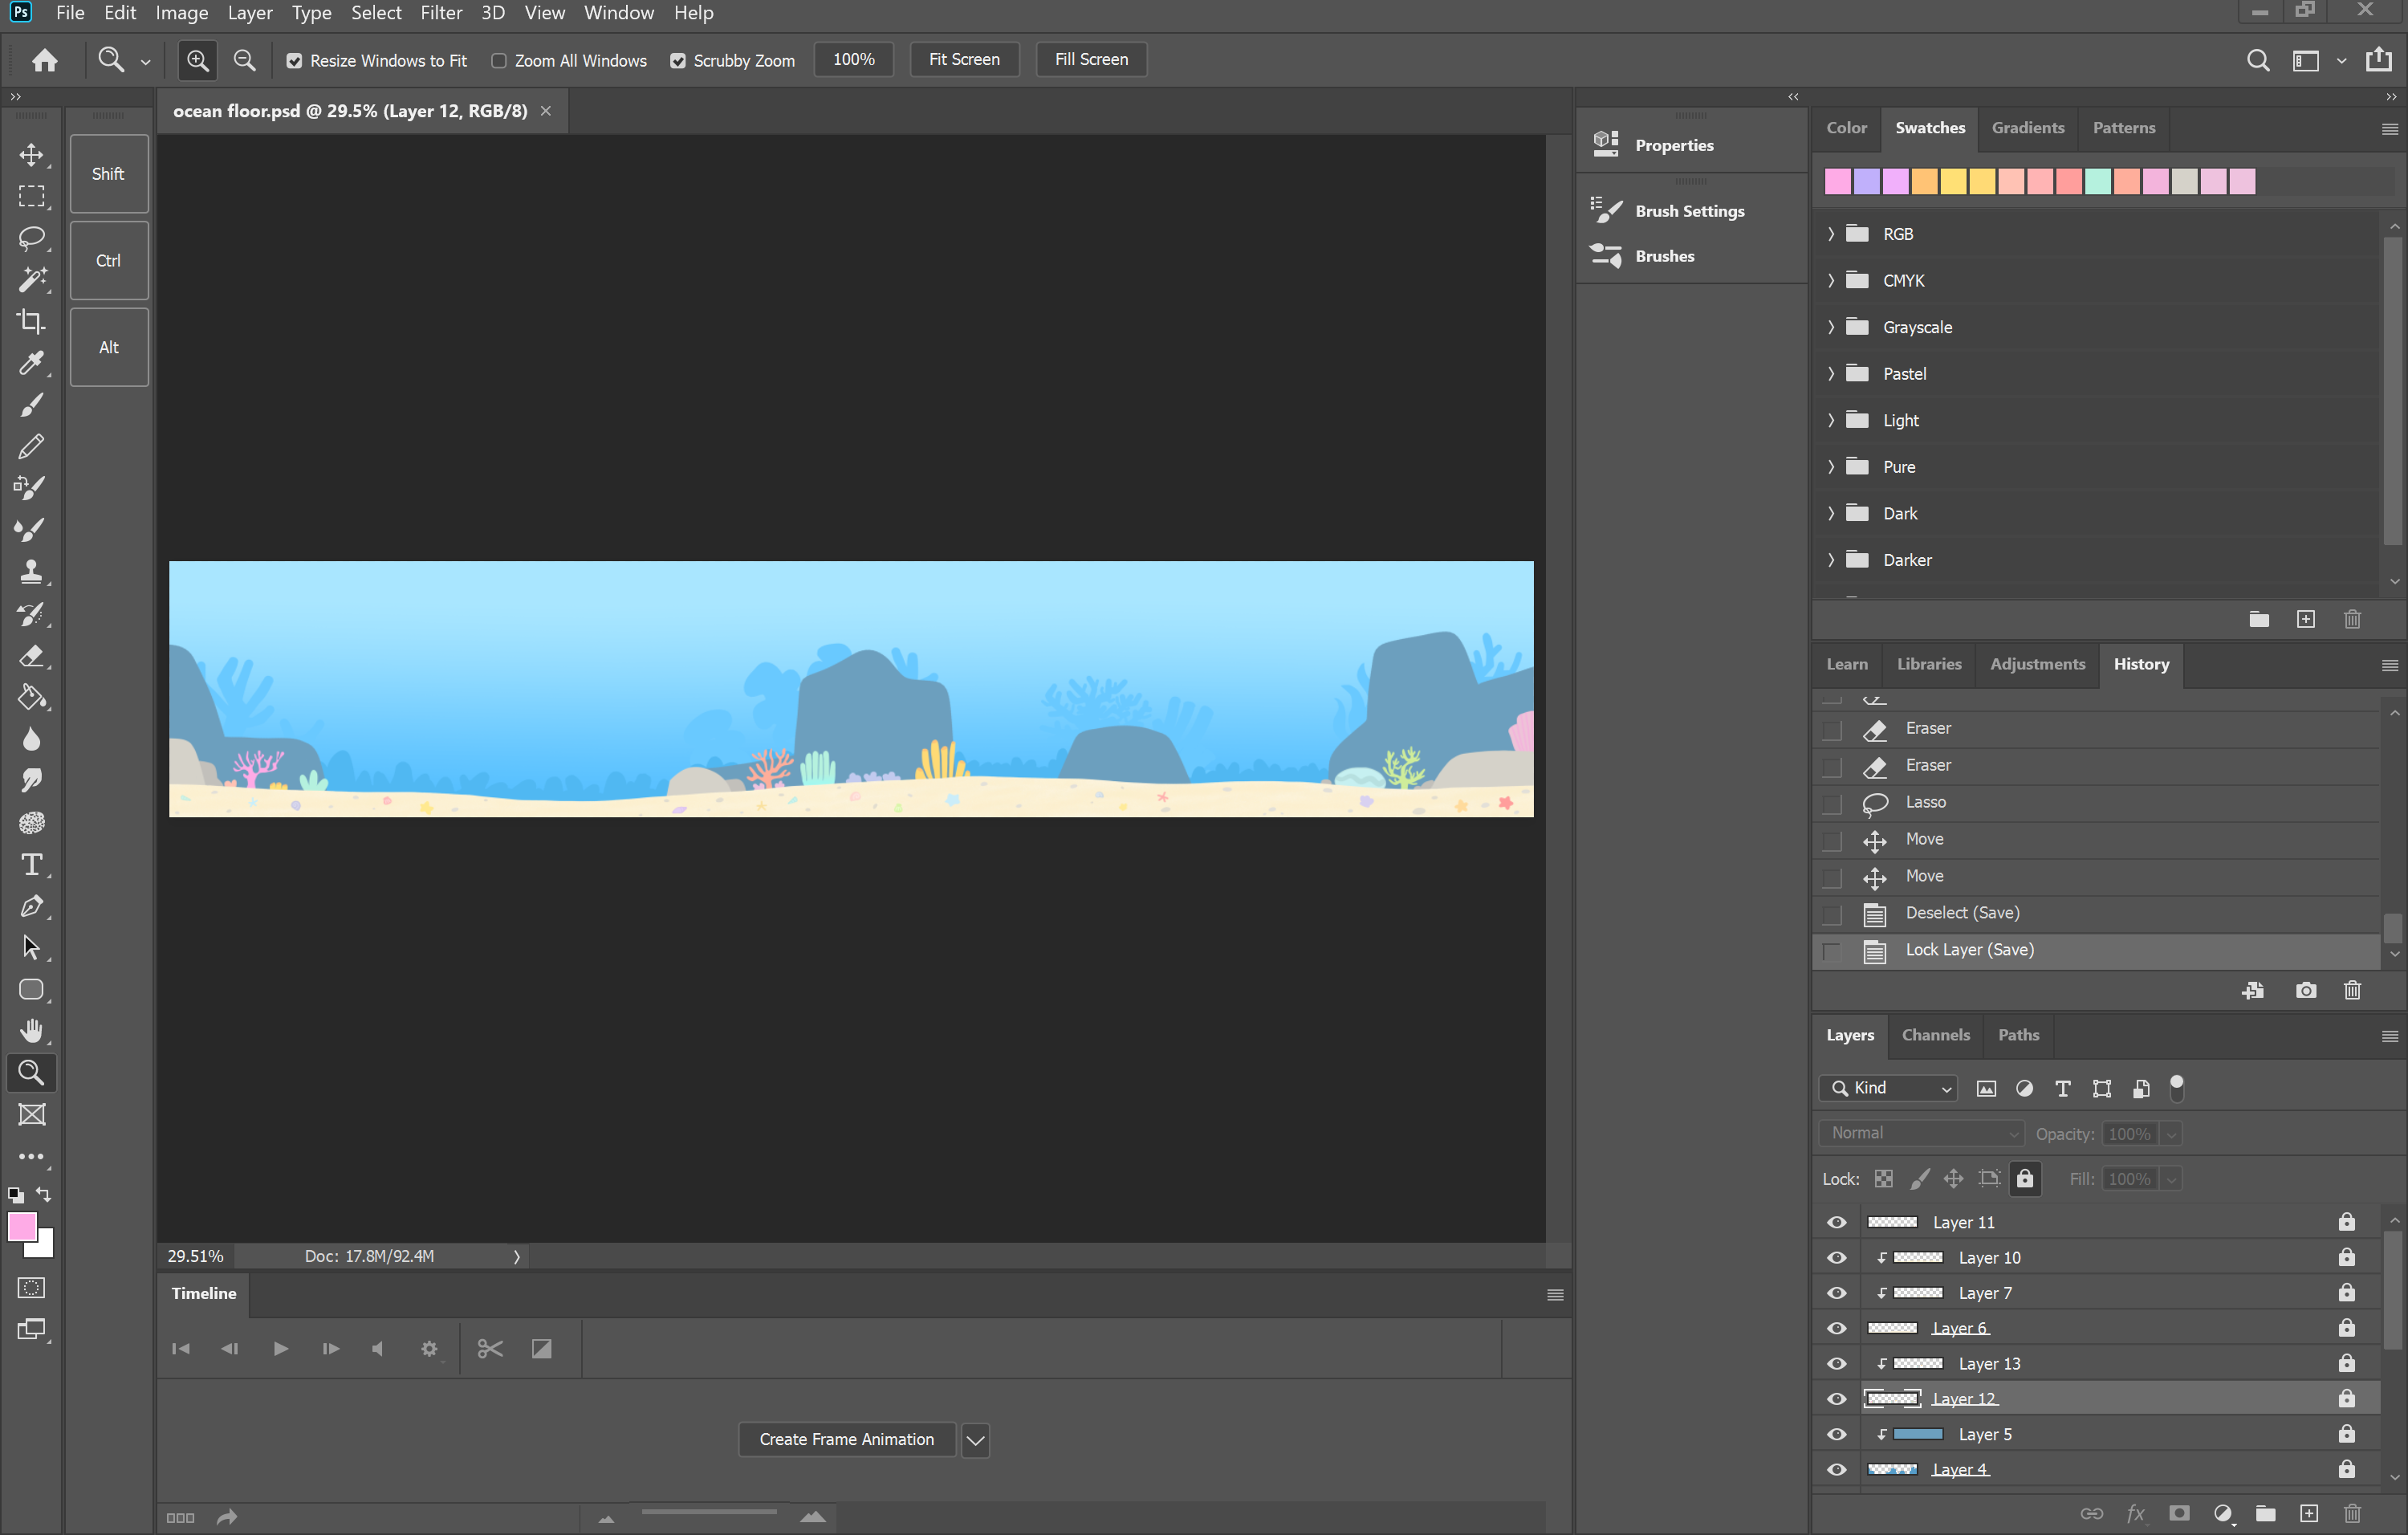The image size is (2408, 1535).
Task: Select the Crop tool
Action: 31,321
